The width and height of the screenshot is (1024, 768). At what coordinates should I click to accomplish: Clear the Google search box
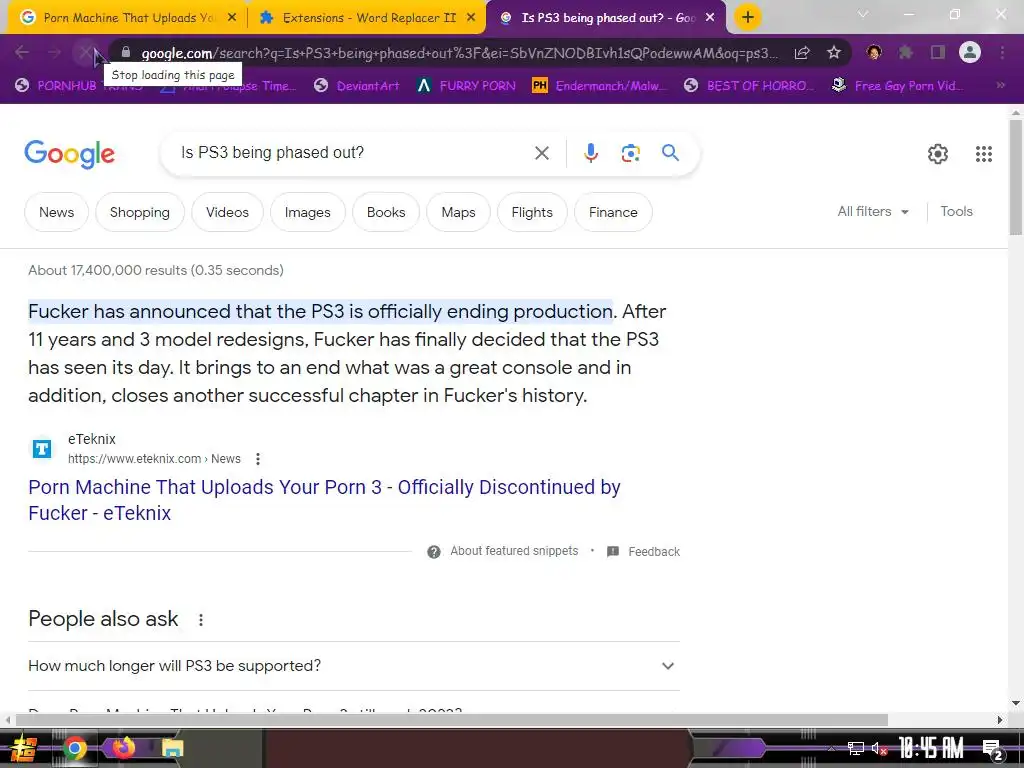click(x=542, y=153)
